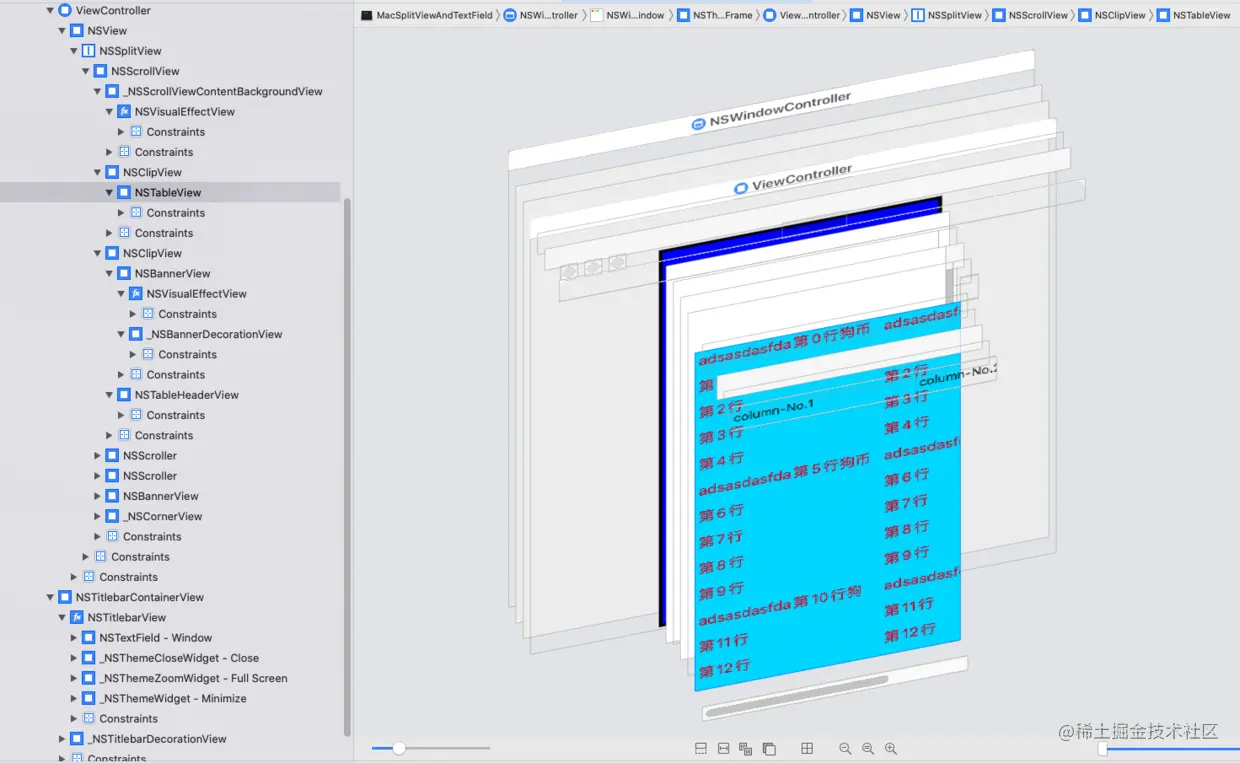Collapse the NSScrollView node in the outline

point(86,71)
